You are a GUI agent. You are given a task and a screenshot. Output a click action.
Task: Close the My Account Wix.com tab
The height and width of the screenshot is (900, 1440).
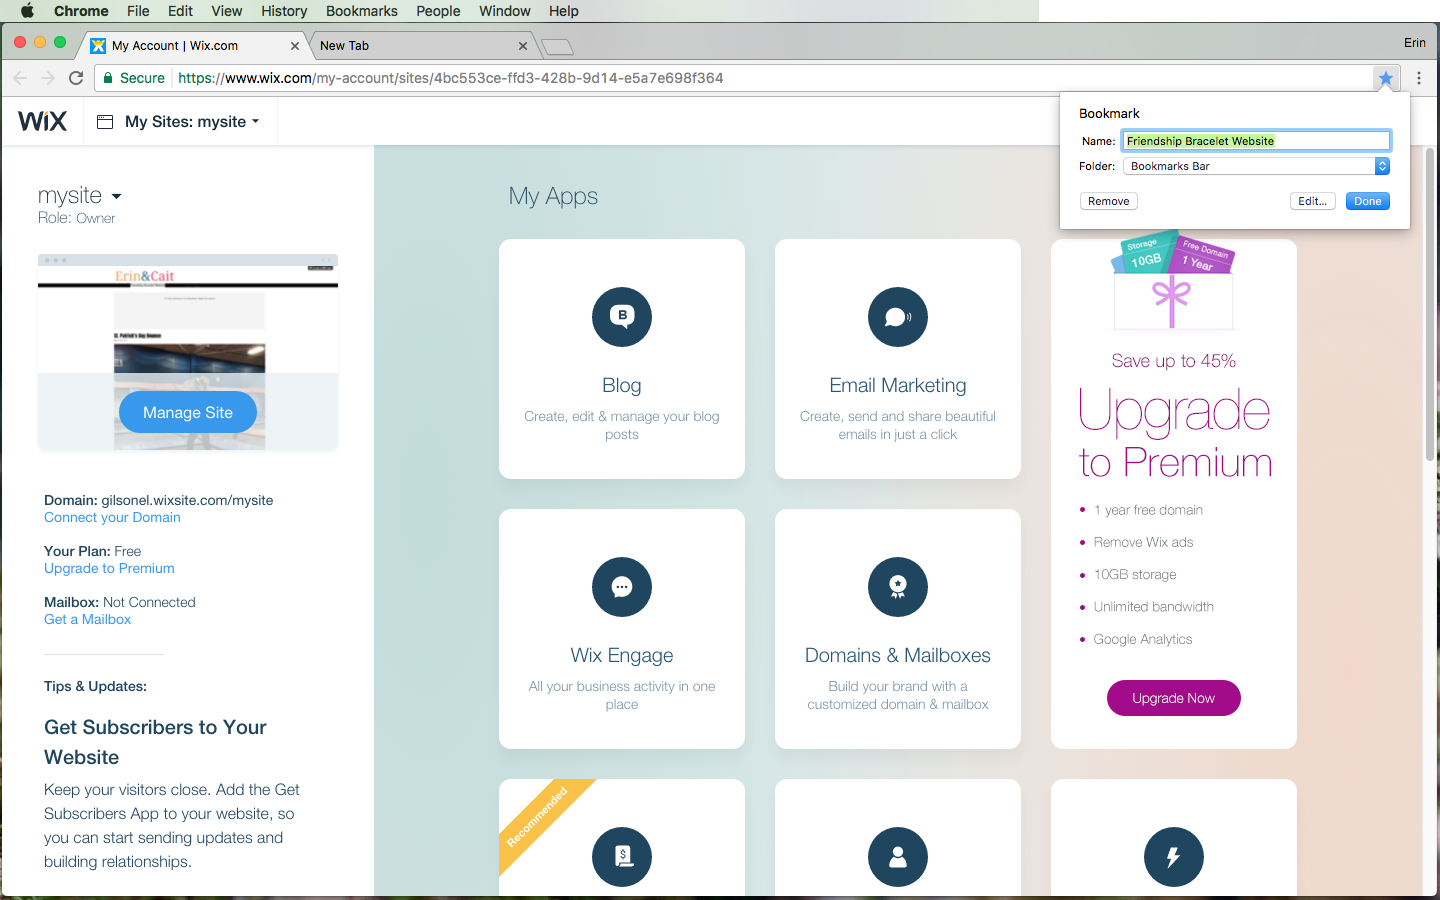pos(295,46)
